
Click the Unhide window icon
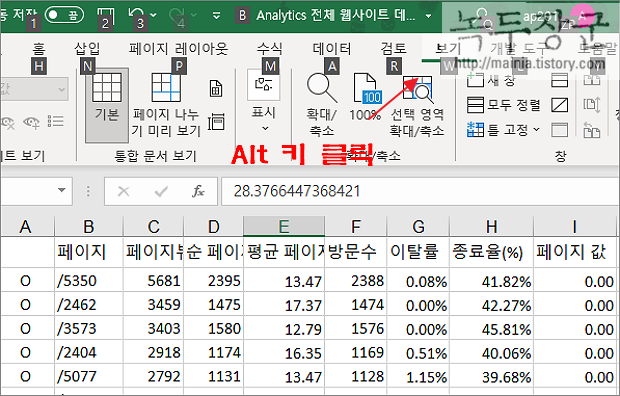560,130
